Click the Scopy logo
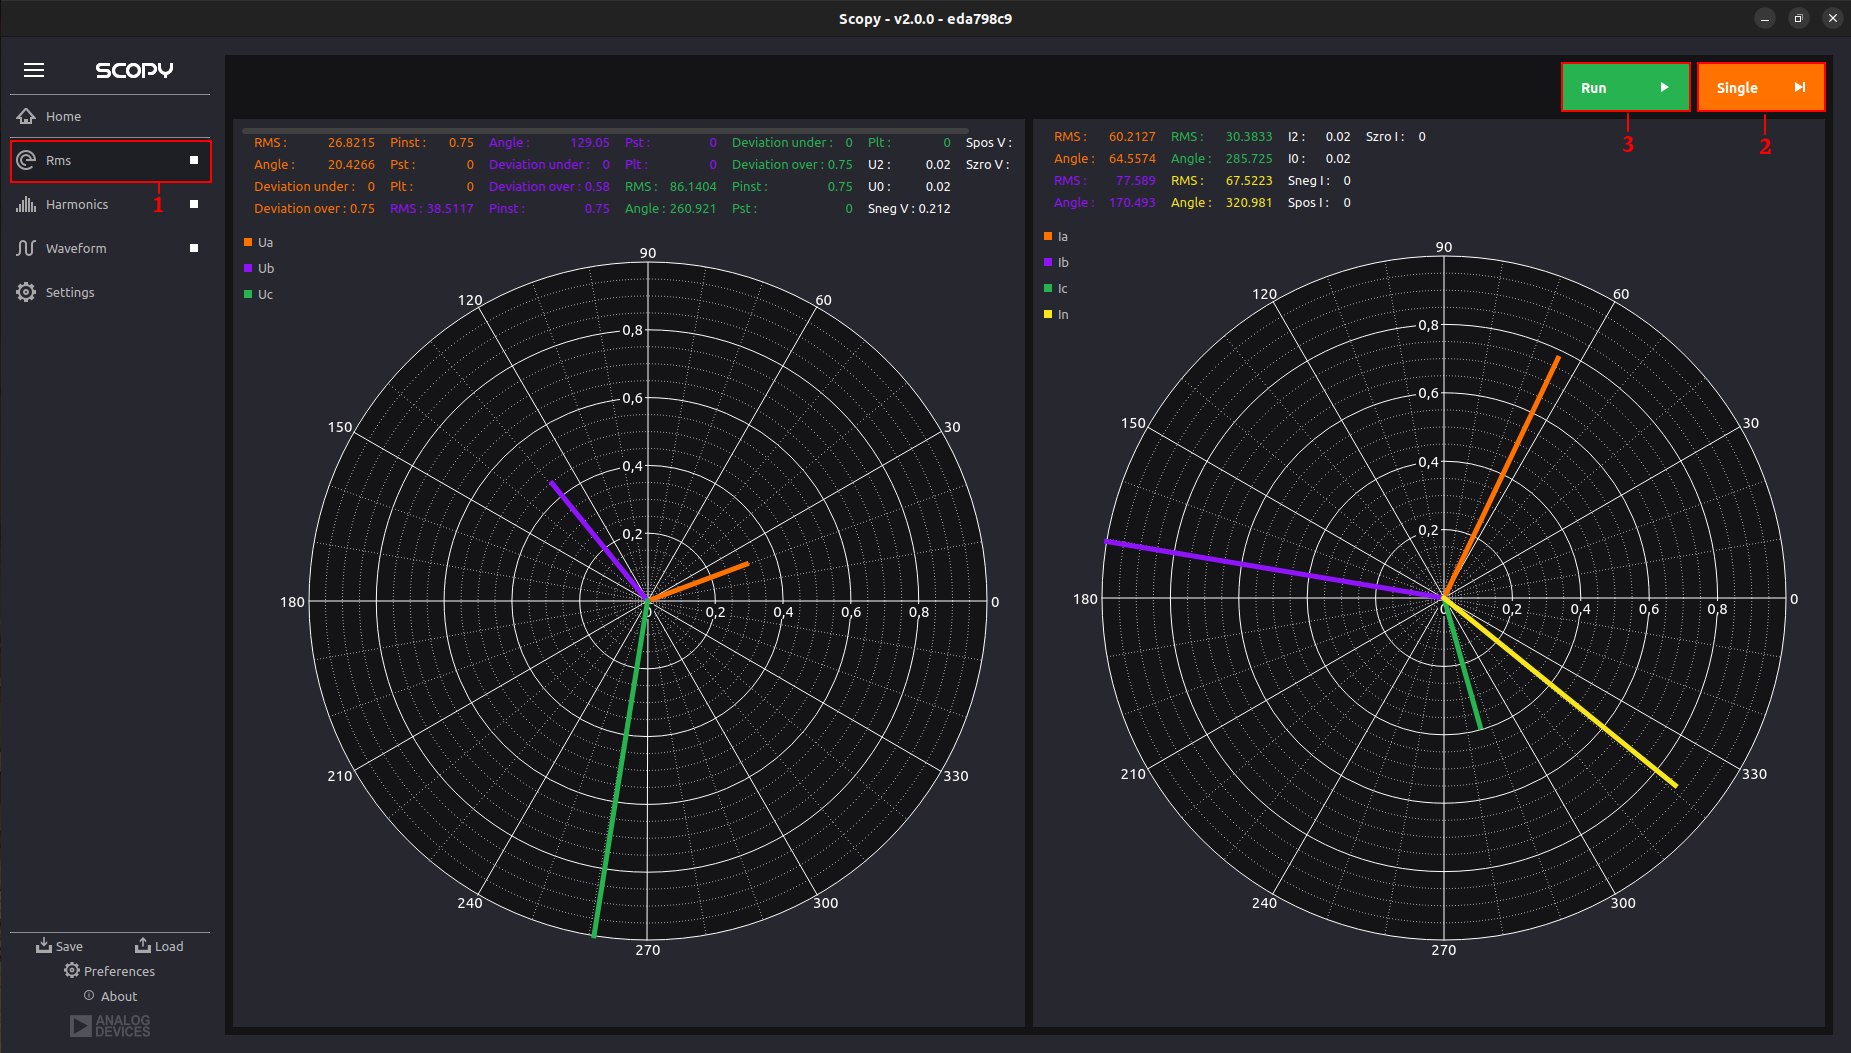Viewport: 1851px width, 1053px height. point(134,70)
